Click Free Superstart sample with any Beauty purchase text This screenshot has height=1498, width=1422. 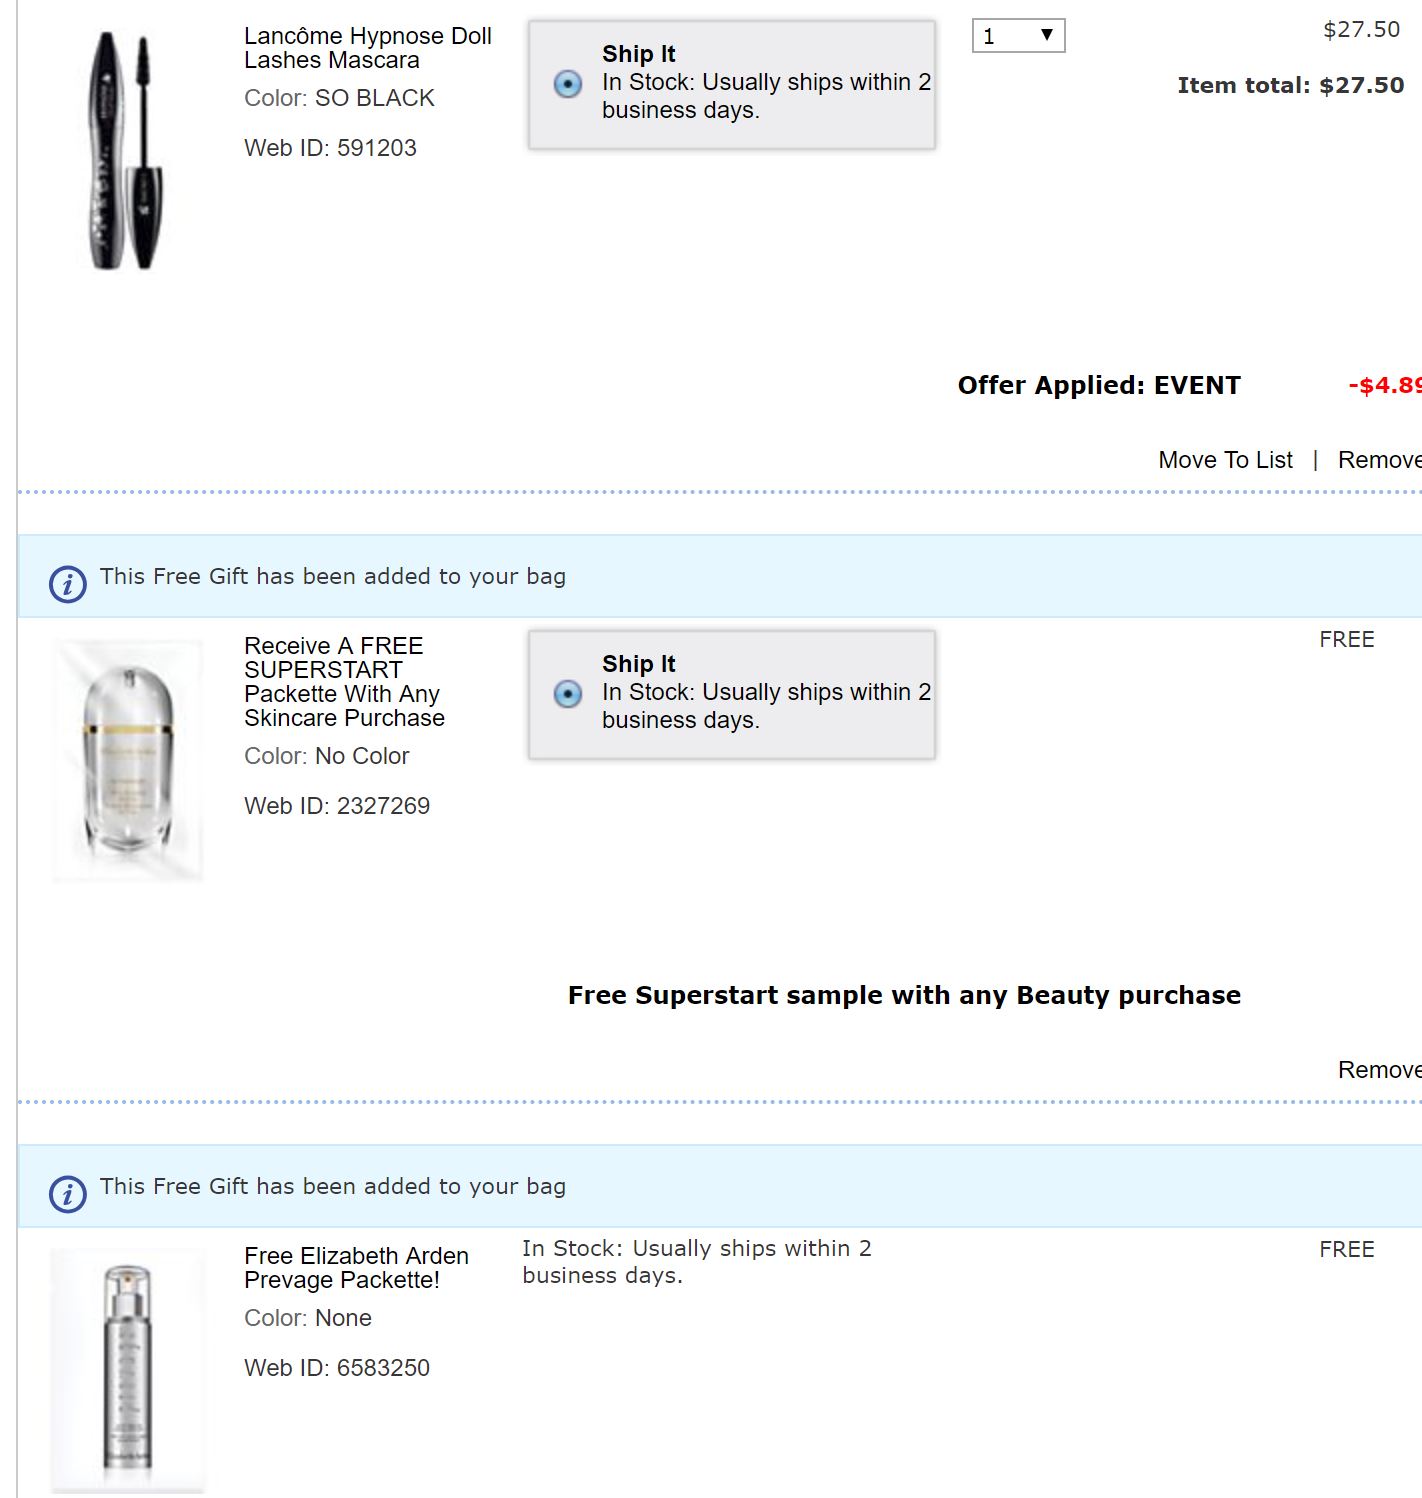[x=904, y=996]
